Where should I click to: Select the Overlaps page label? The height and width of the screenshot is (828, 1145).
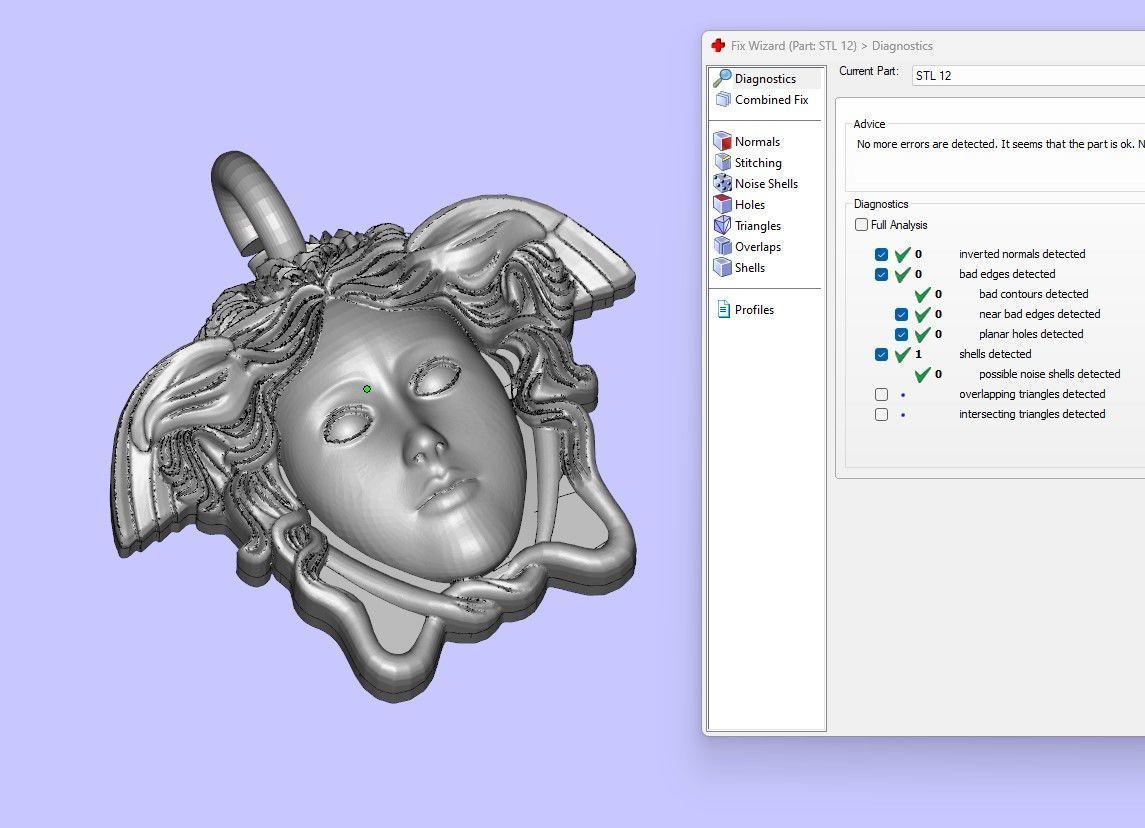758,247
